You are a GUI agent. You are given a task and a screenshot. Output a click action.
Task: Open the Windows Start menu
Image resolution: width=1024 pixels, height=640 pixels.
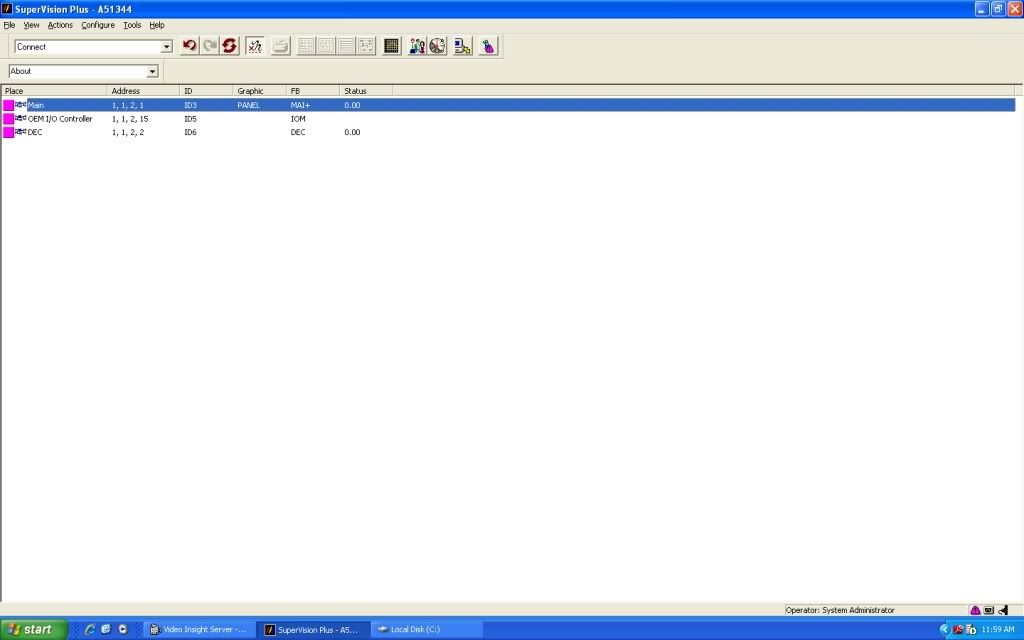[x=33, y=629]
